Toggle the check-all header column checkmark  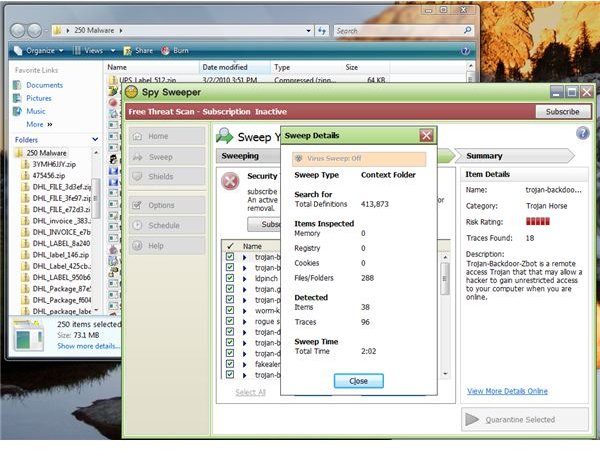(230, 246)
